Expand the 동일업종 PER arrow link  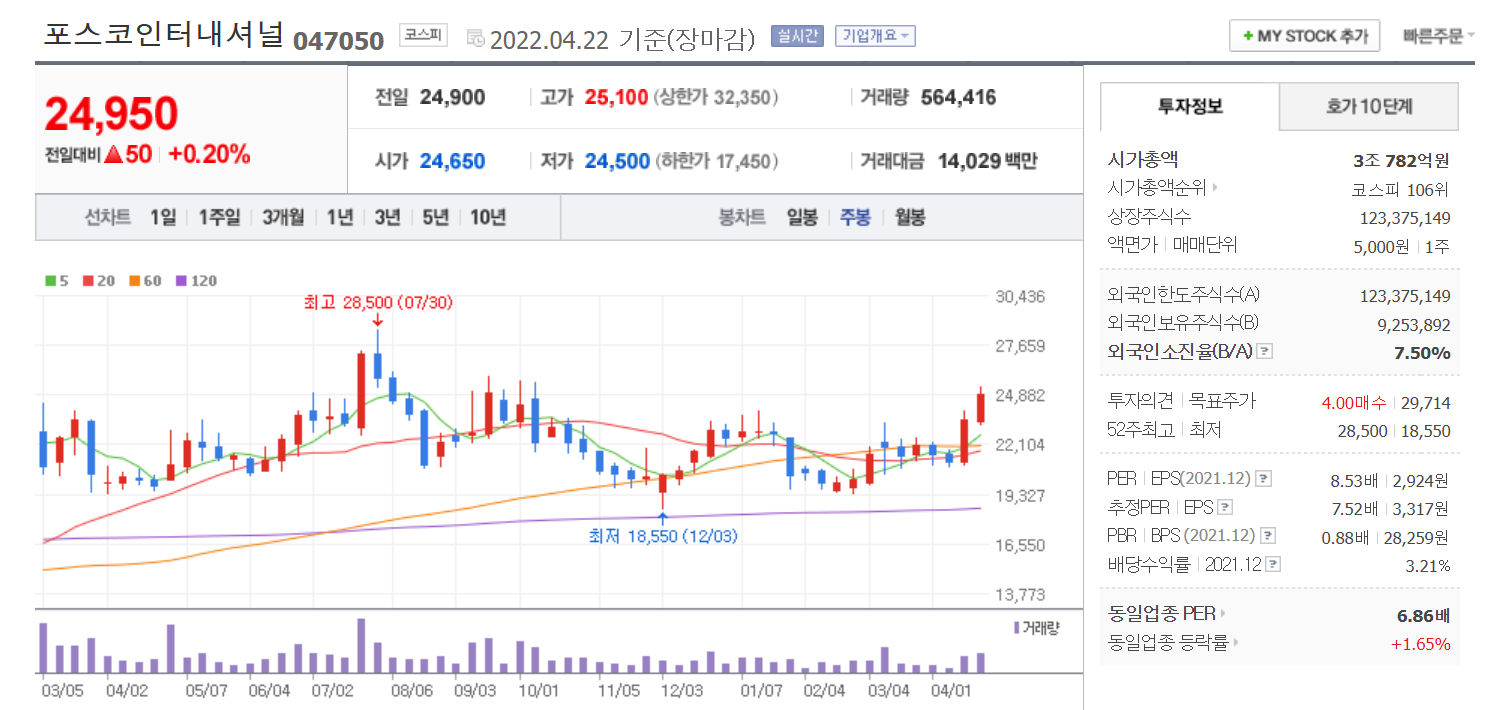[x=1224, y=613]
